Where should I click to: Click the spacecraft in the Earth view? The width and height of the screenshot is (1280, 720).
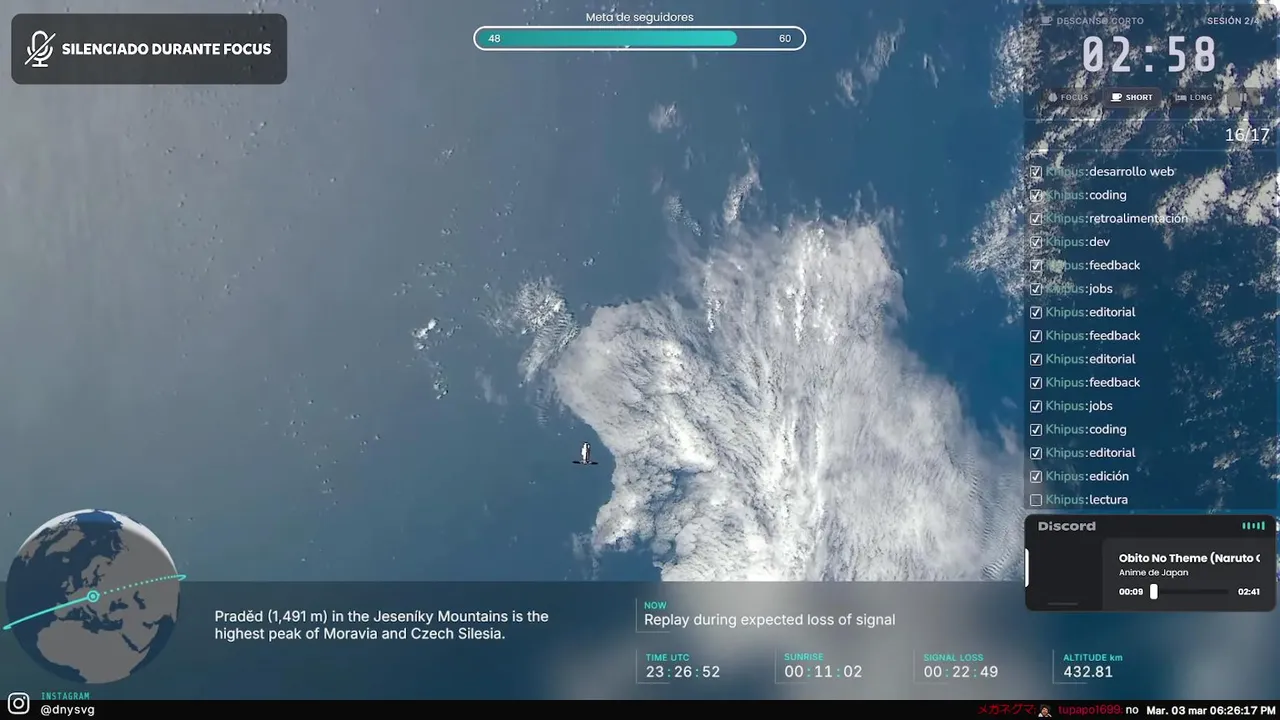coord(586,454)
